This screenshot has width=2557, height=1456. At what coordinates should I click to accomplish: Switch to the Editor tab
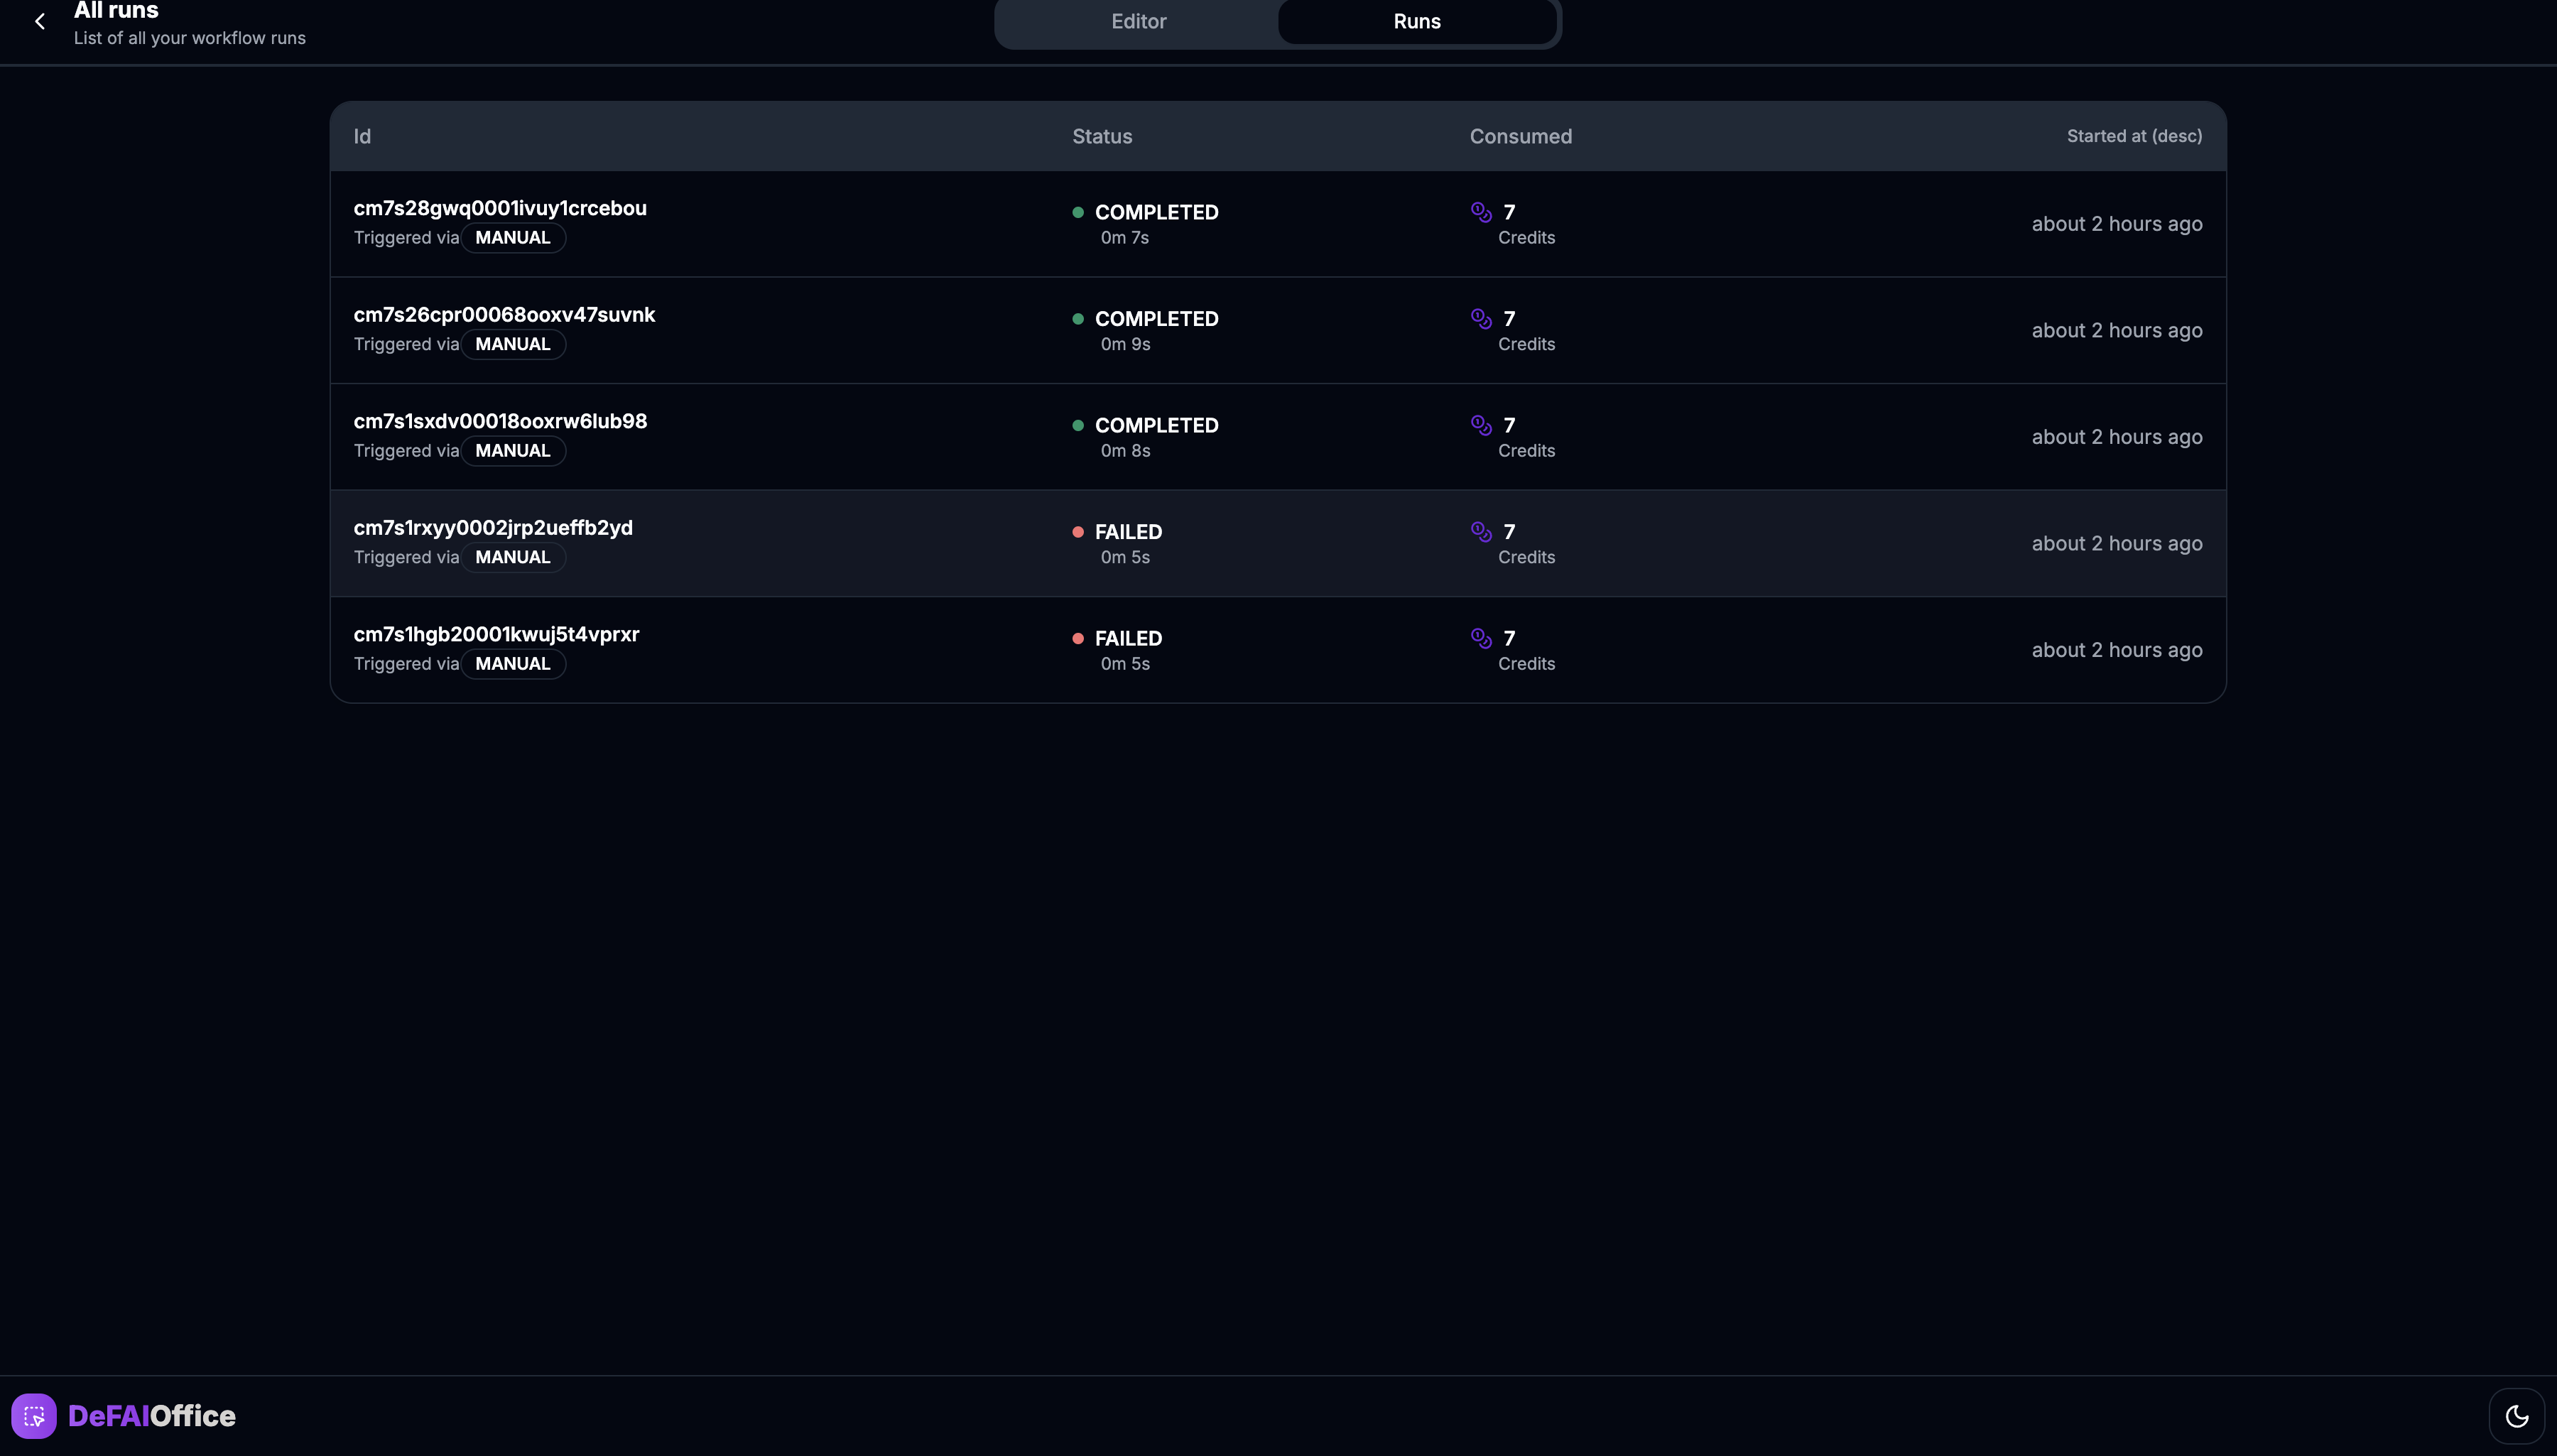pyautogui.click(x=1138, y=21)
